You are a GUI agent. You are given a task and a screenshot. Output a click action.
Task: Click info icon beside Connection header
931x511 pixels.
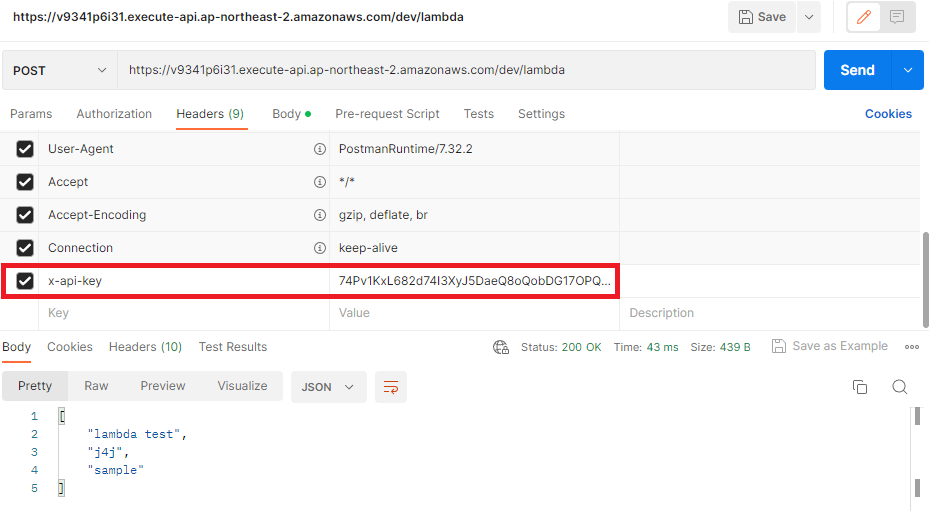pyautogui.click(x=319, y=248)
